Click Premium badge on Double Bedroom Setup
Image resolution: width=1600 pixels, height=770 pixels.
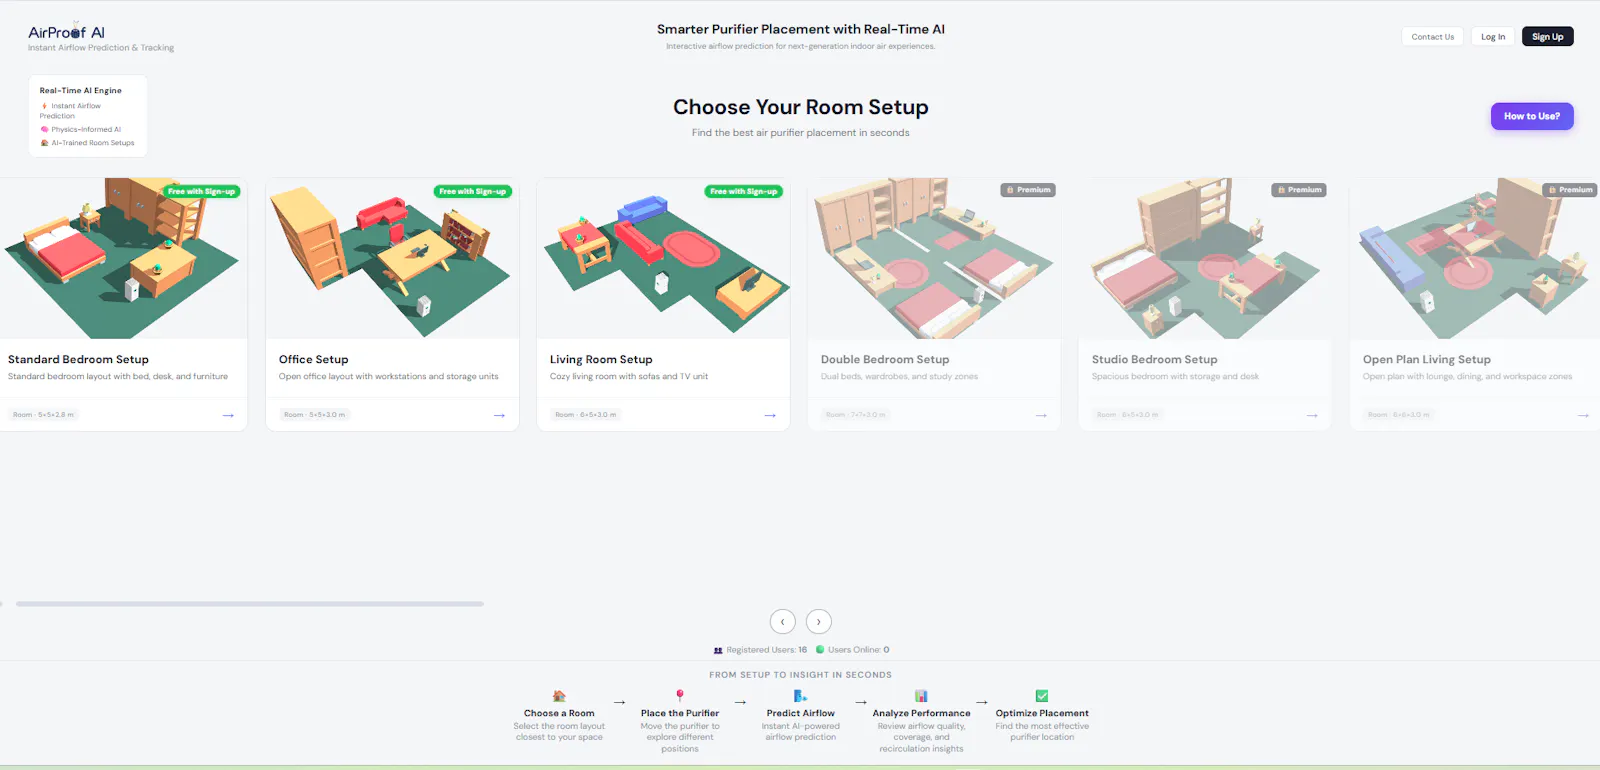[1028, 190]
